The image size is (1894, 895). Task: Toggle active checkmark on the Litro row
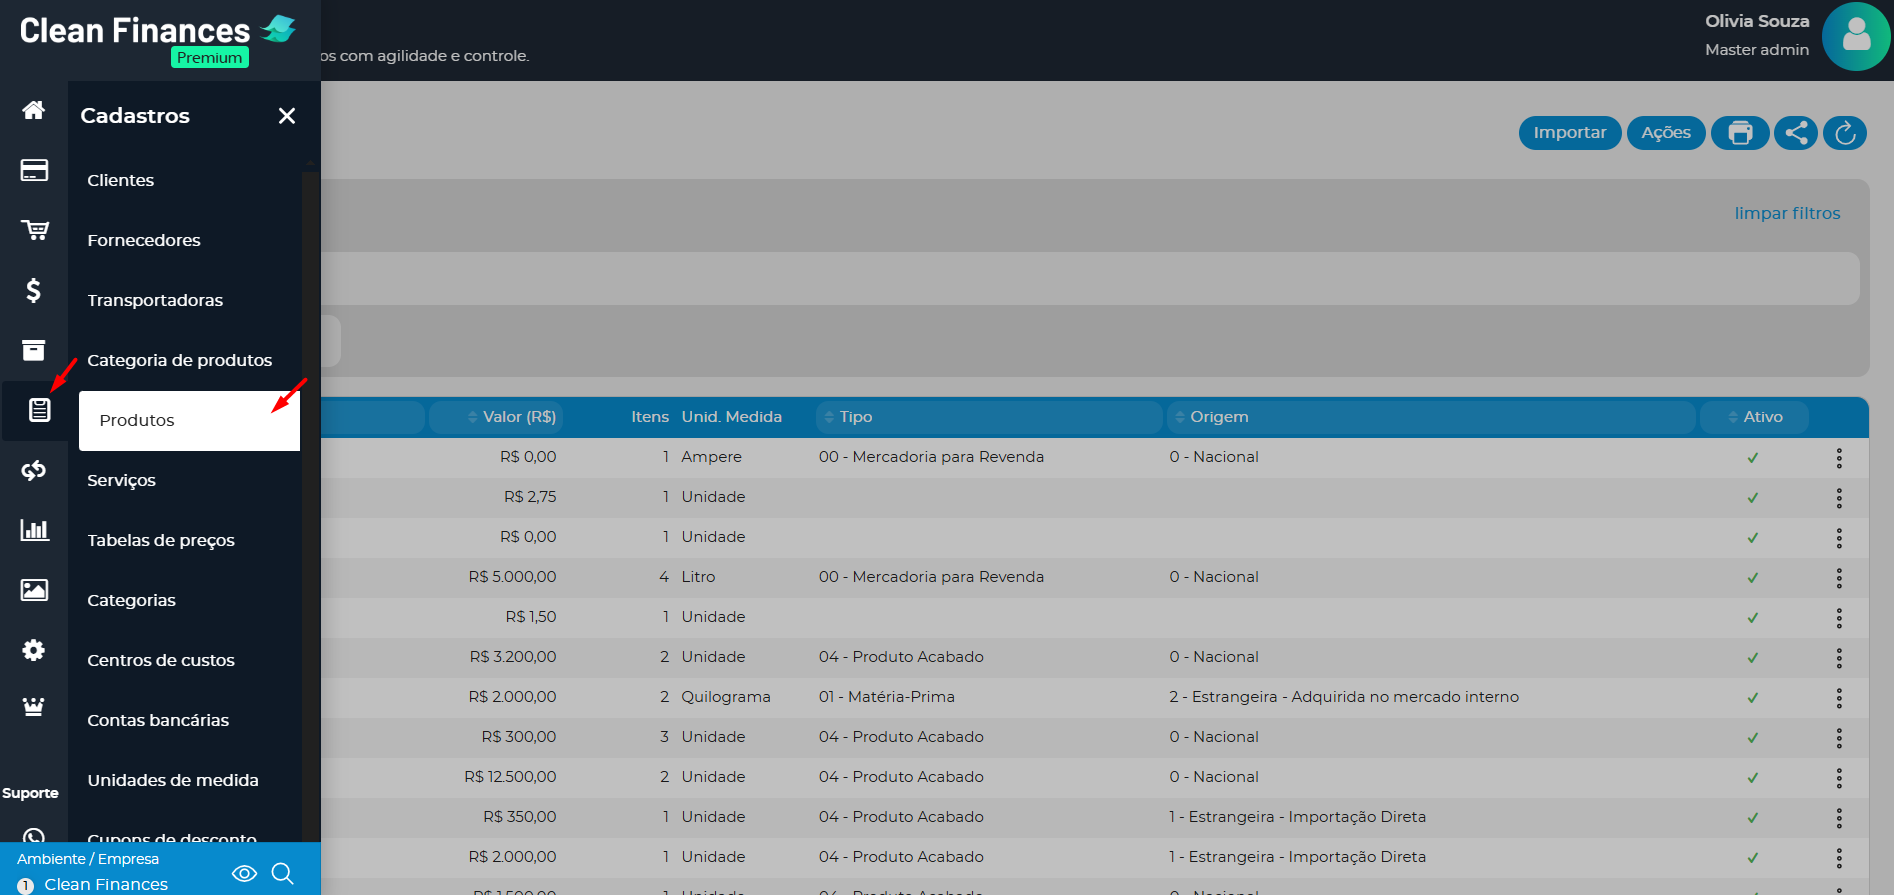click(x=1752, y=578)
